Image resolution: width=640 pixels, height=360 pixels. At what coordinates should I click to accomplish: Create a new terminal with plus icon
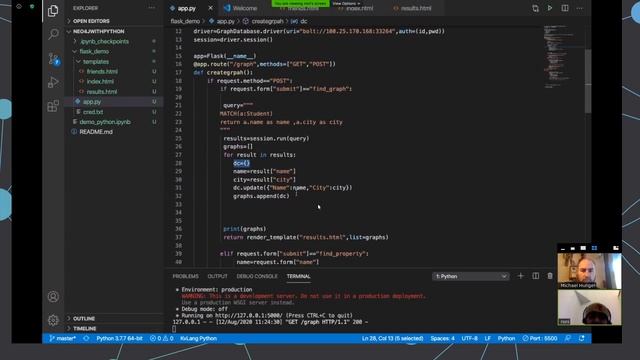[520, 276]
